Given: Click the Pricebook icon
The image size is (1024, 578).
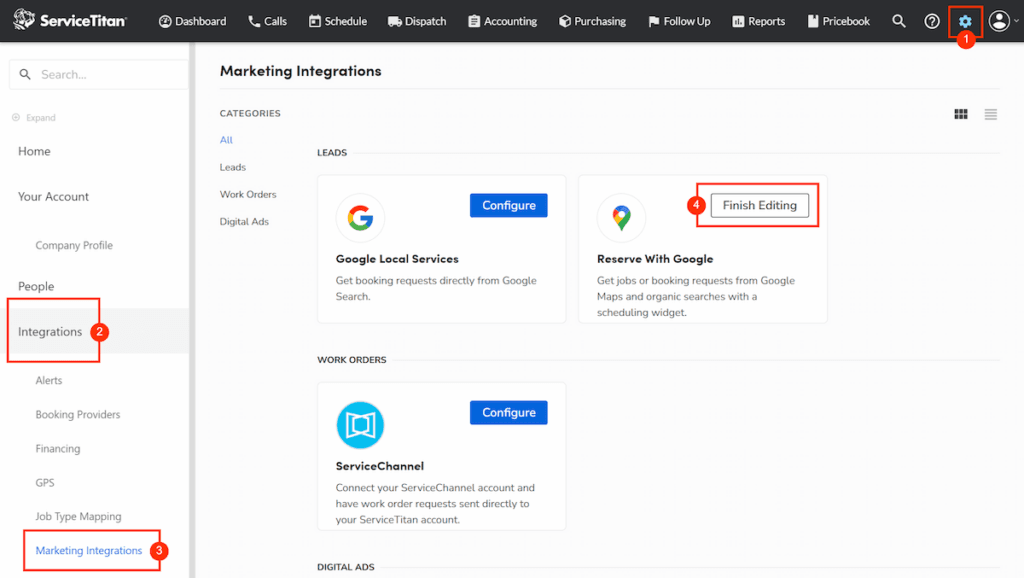Looking at the screenshot, I should click(x=812, y=20).
